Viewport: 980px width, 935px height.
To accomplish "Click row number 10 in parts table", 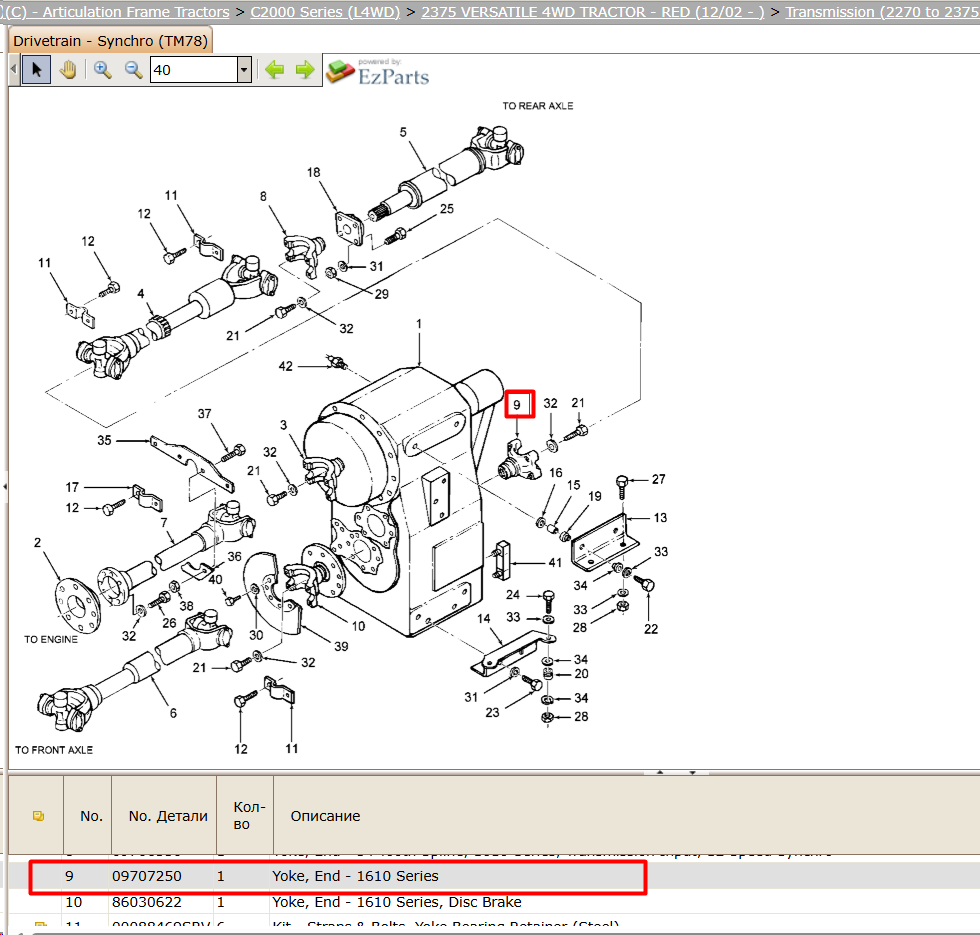I will (73, 902).
